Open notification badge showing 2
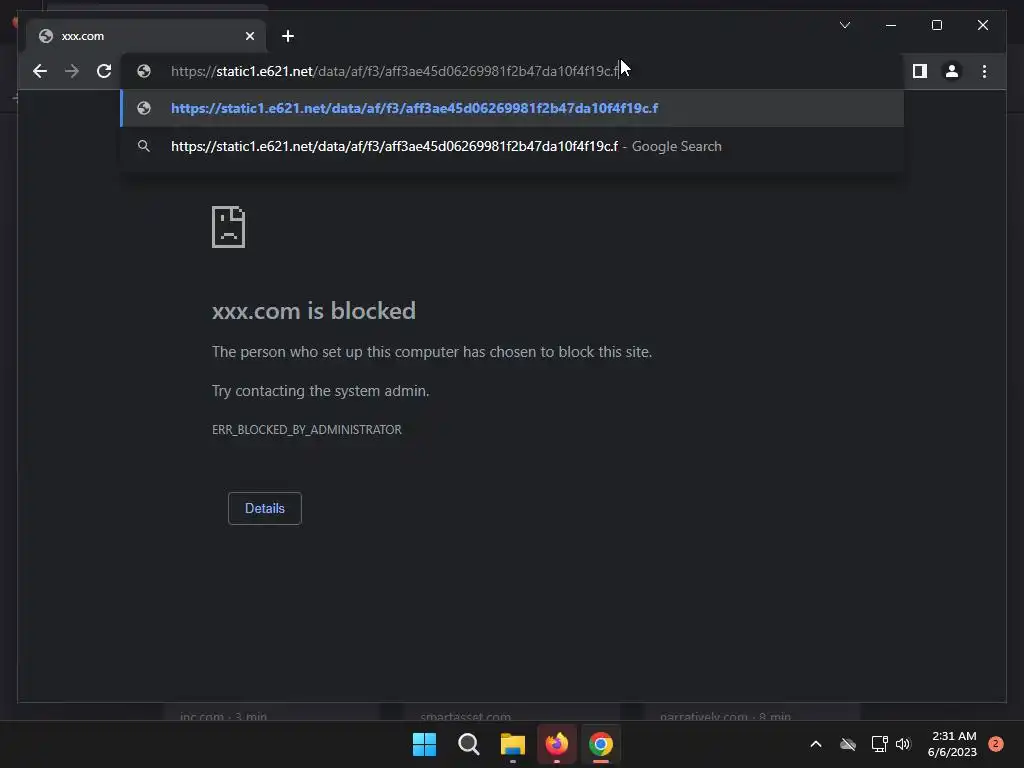 (x=996, y=744)
